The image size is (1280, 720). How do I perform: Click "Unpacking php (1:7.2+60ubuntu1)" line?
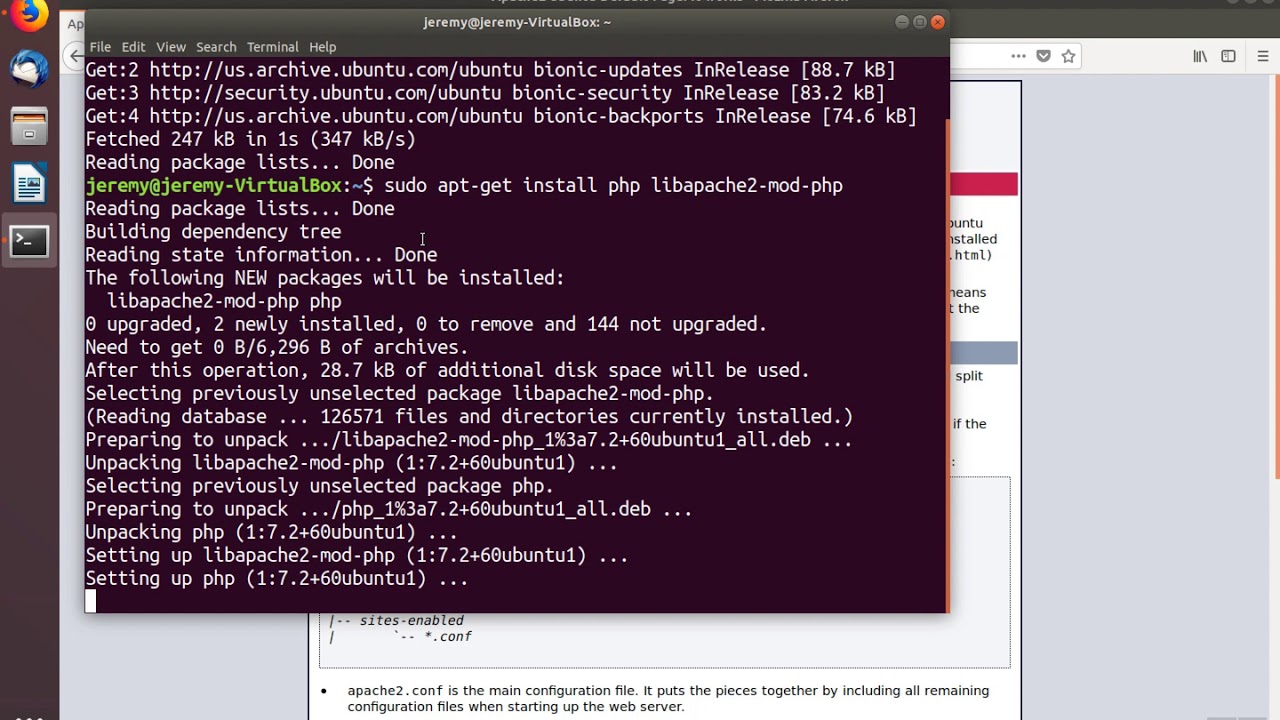[271, 532]
